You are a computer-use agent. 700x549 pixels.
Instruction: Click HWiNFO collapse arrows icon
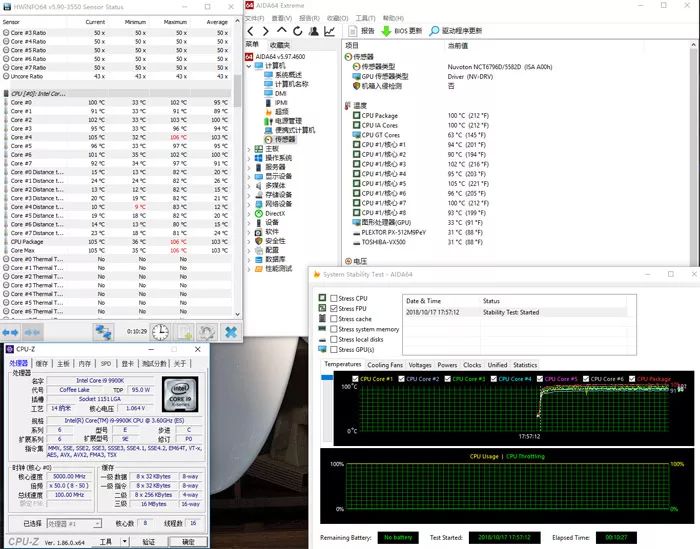(x=32, y=332)
